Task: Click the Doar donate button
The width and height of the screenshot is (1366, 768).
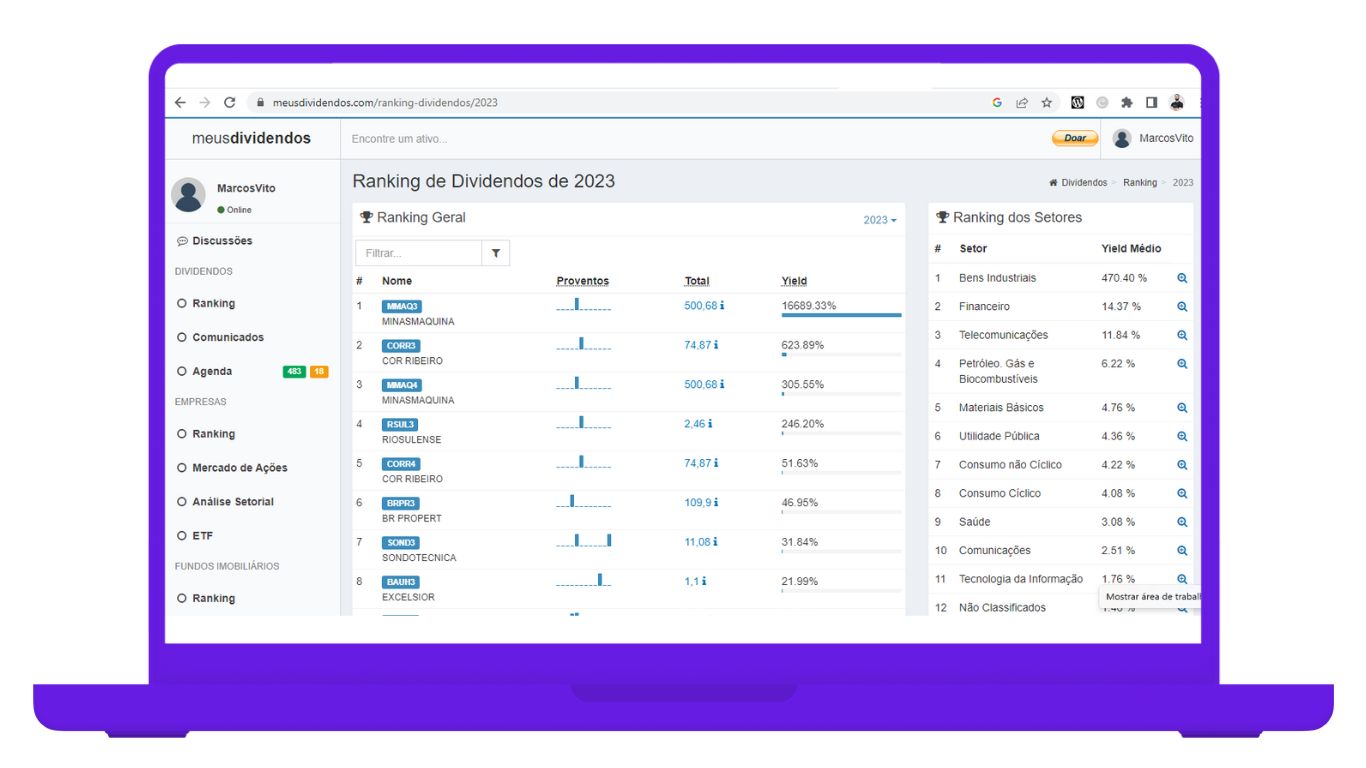Action: pos(1074,139)
